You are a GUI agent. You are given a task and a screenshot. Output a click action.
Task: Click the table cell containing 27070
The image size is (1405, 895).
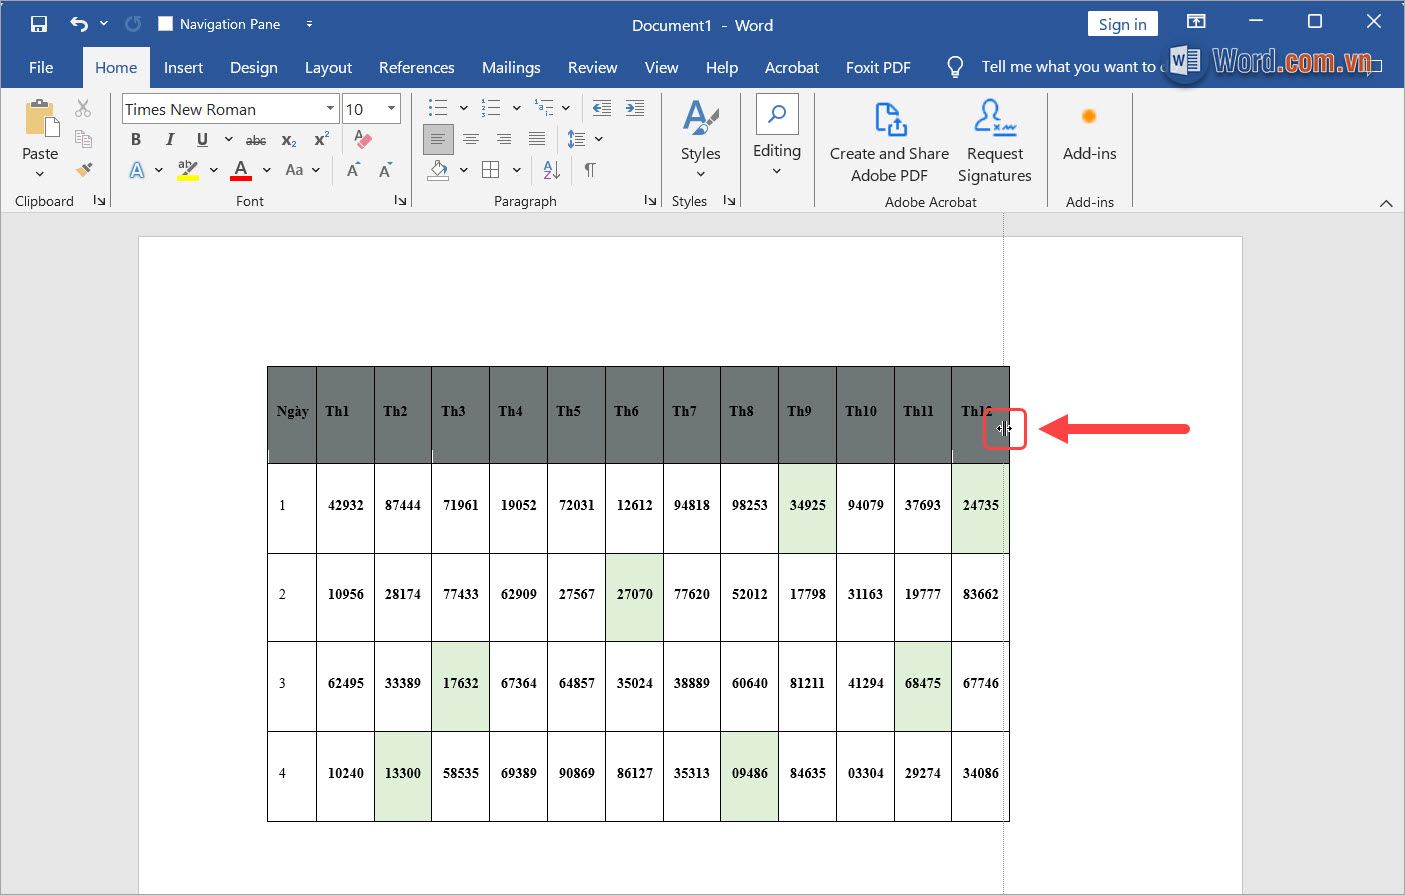coord(634,594)
